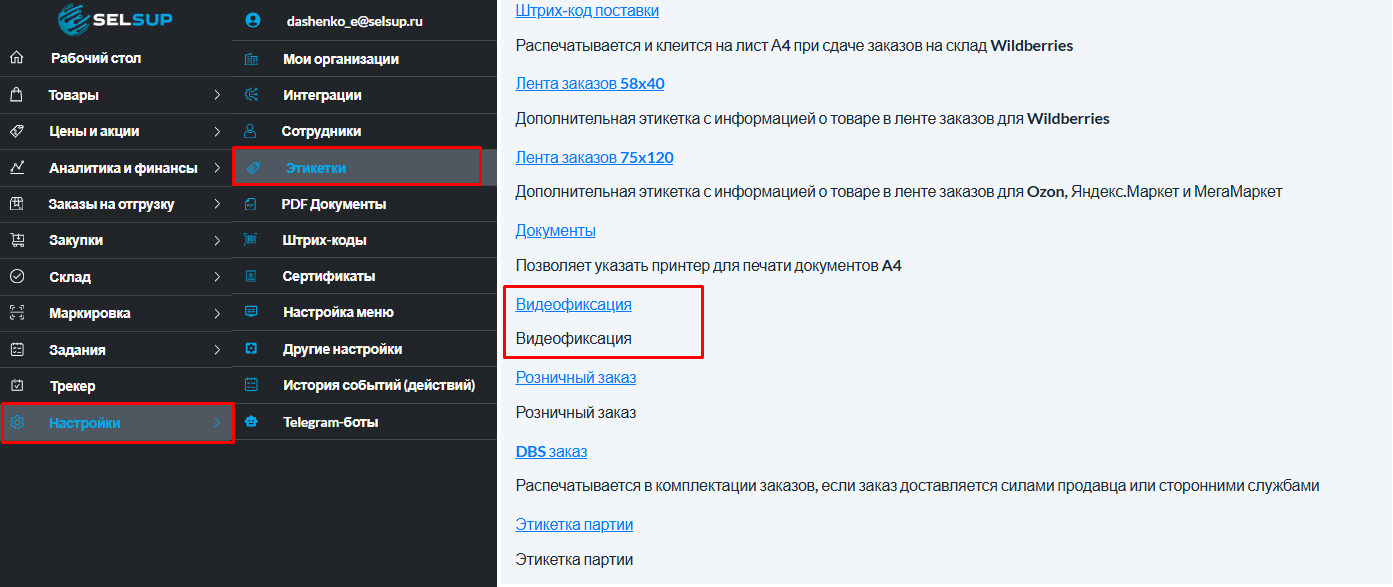Click the tag icon beside Цены и акции
The image size is (1393, 587).
point(16,131)
